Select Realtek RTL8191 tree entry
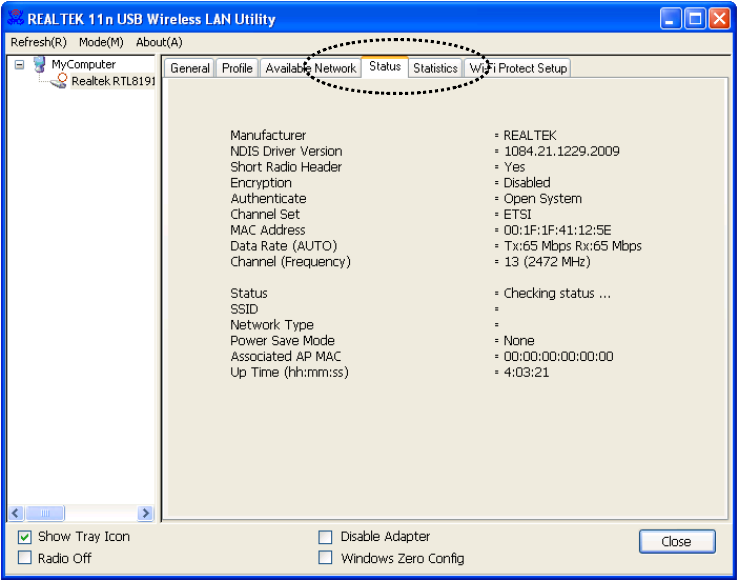Screen dimensions: 738x580 pyautogui.click(x=113, y=81)
